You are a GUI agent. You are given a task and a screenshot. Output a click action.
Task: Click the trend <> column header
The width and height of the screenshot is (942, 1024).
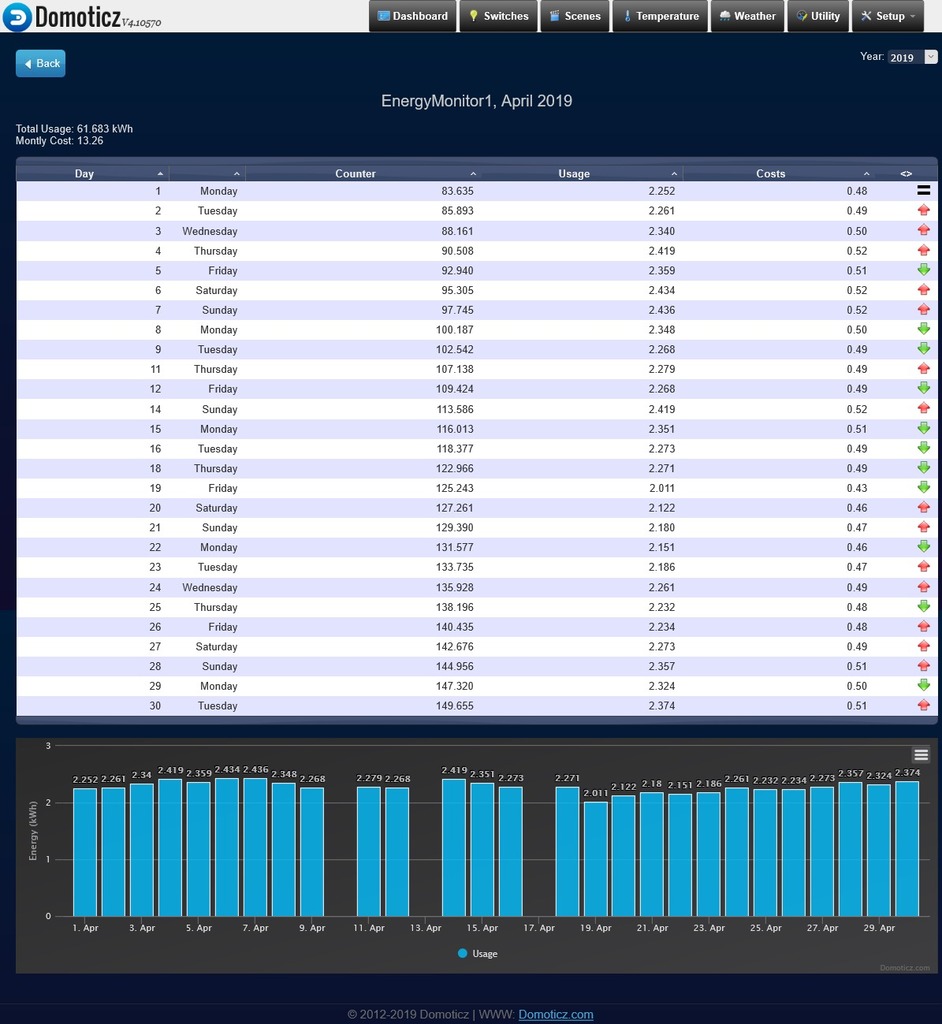tap(906, 174)
